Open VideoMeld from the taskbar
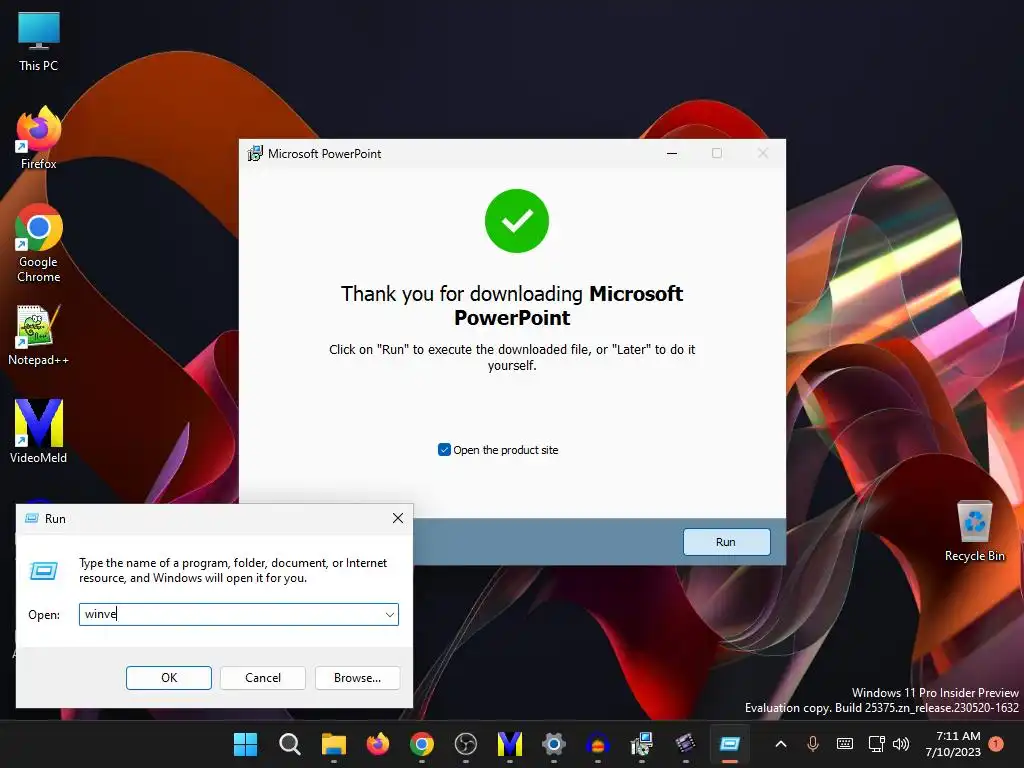 [510, 744]
